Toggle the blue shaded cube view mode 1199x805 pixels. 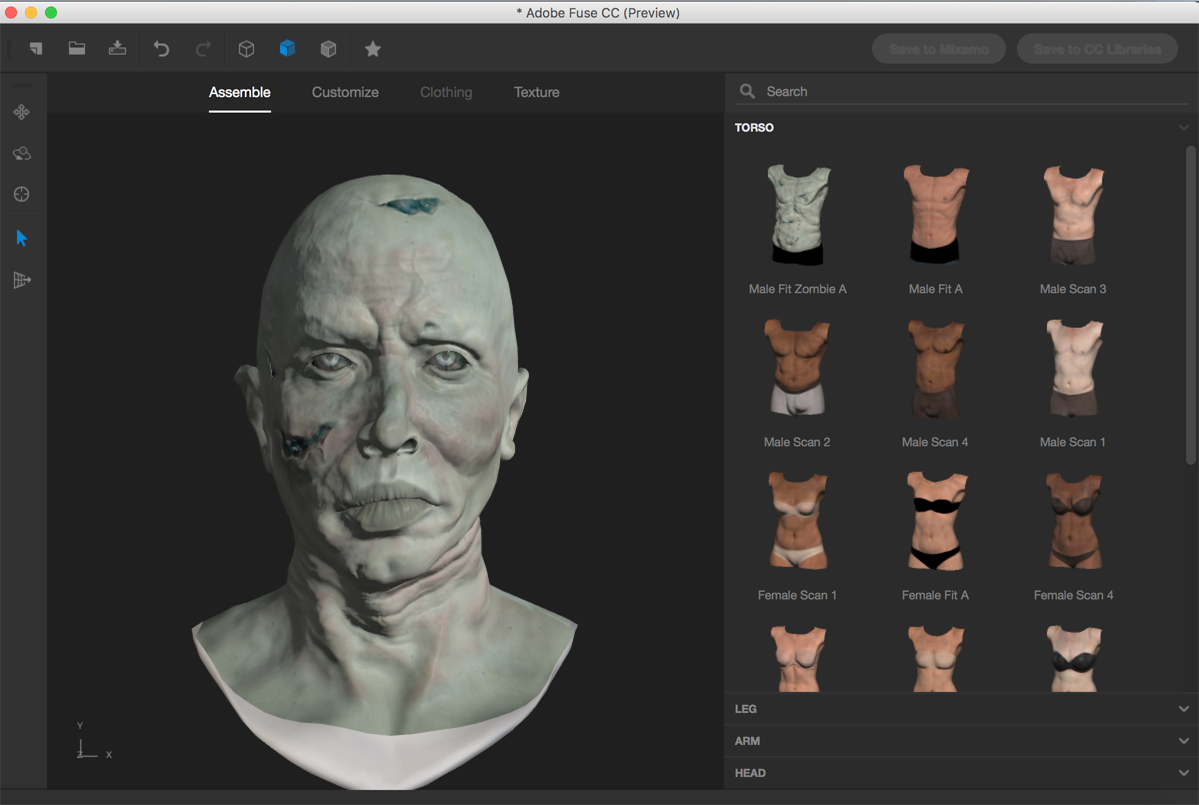click(288, 49)
